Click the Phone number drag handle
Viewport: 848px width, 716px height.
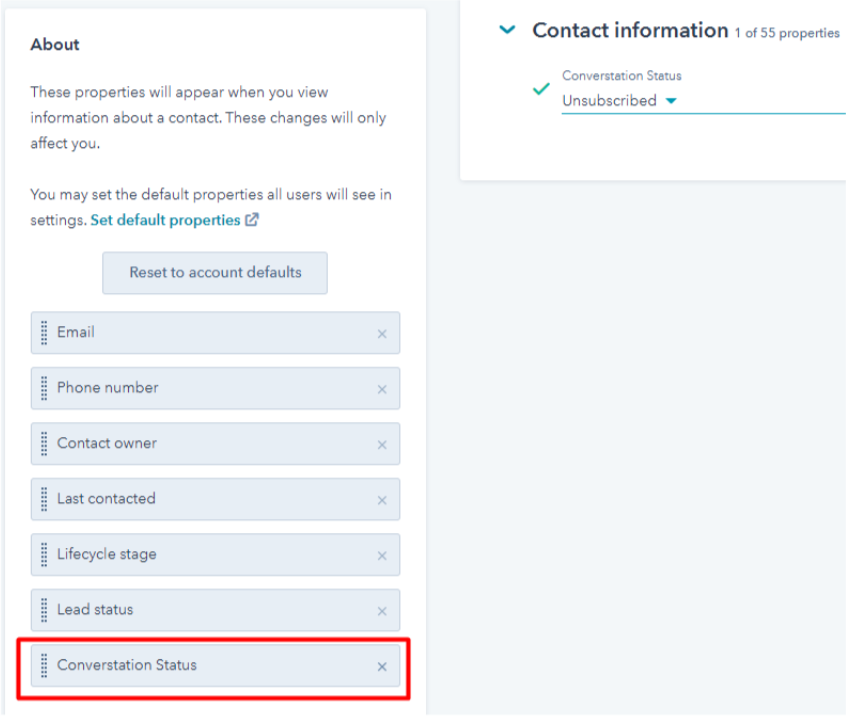[x=44, y=388]
